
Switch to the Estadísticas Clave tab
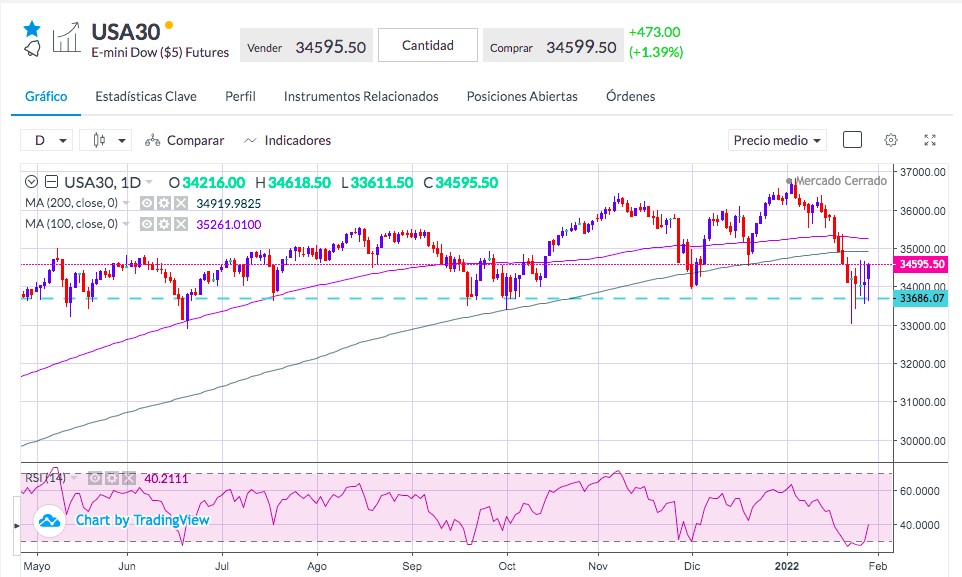pos(146,96)
